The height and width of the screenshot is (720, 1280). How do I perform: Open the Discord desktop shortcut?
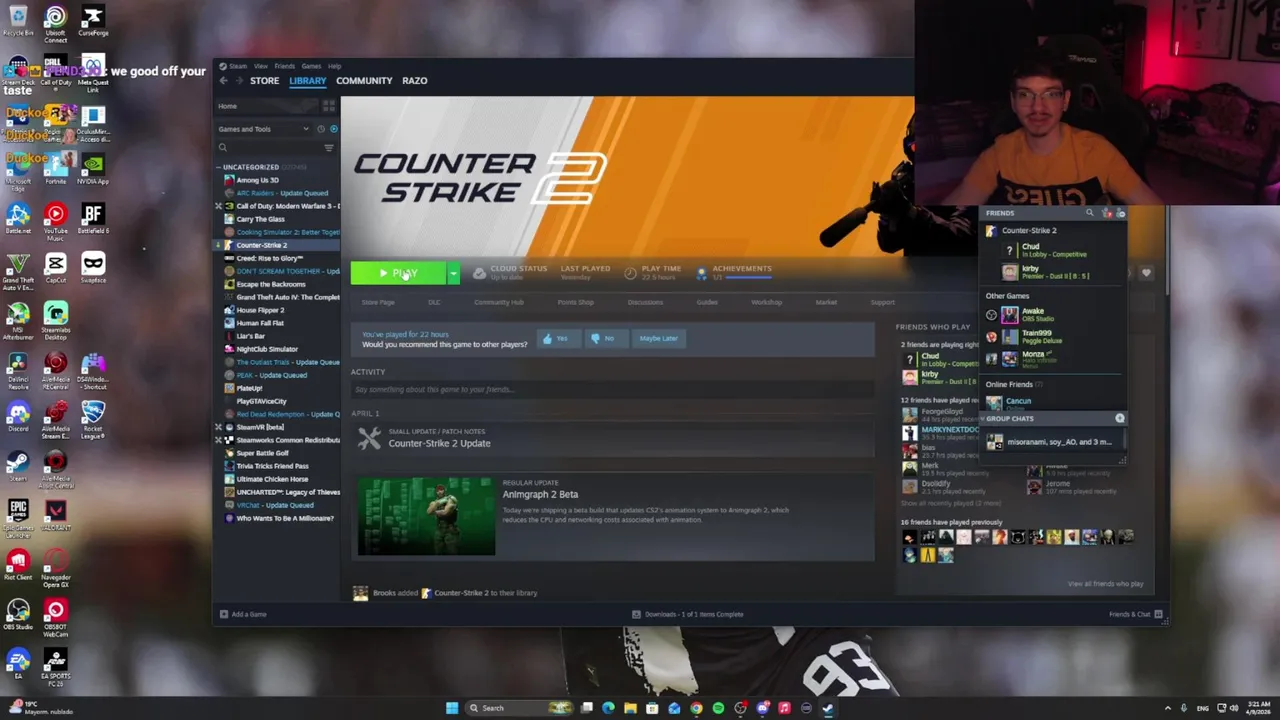(x=18, y=415)
